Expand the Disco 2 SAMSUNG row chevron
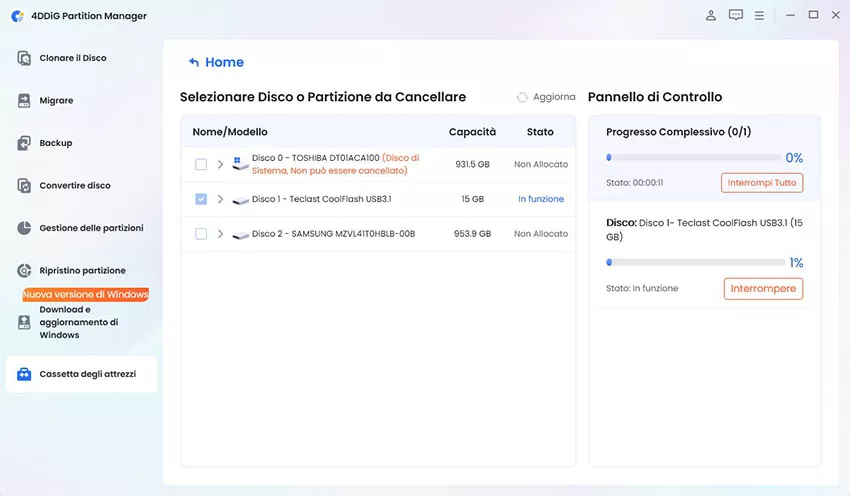The image size is (850, 496). click(x=220, y=234)
